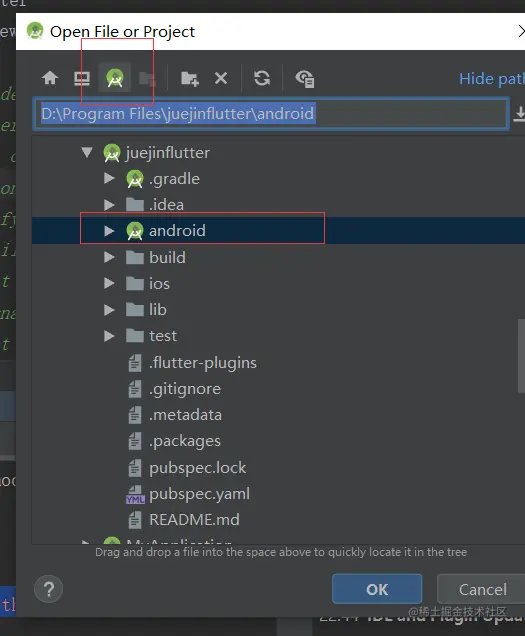Click the ios folder icon
The image size is (525, 636).
click(x=135, y=284)
